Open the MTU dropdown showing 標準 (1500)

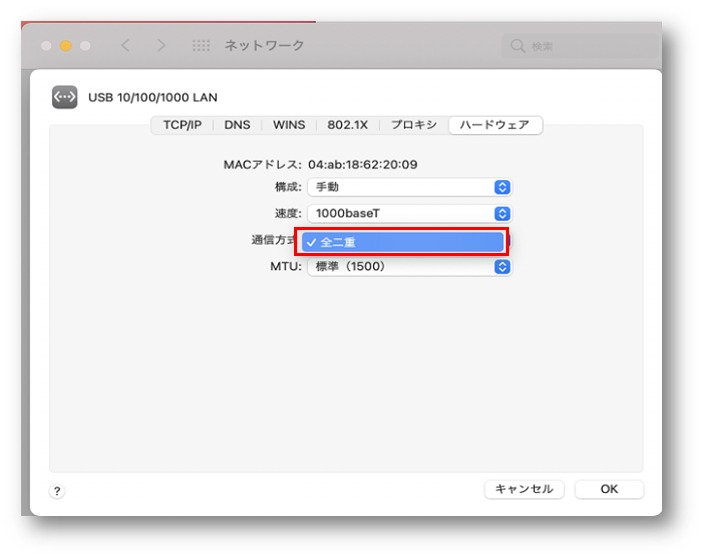(x=409, y=267)
